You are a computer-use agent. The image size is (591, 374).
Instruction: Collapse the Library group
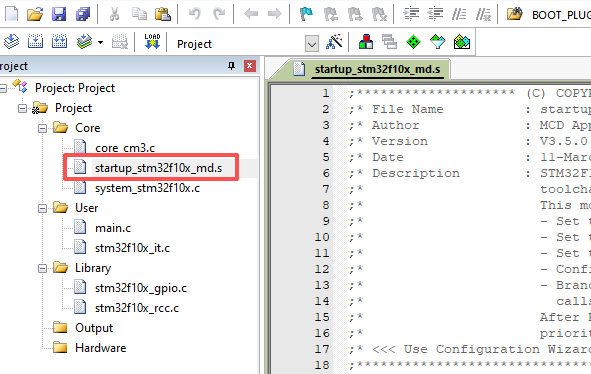[x=43, y=268]
